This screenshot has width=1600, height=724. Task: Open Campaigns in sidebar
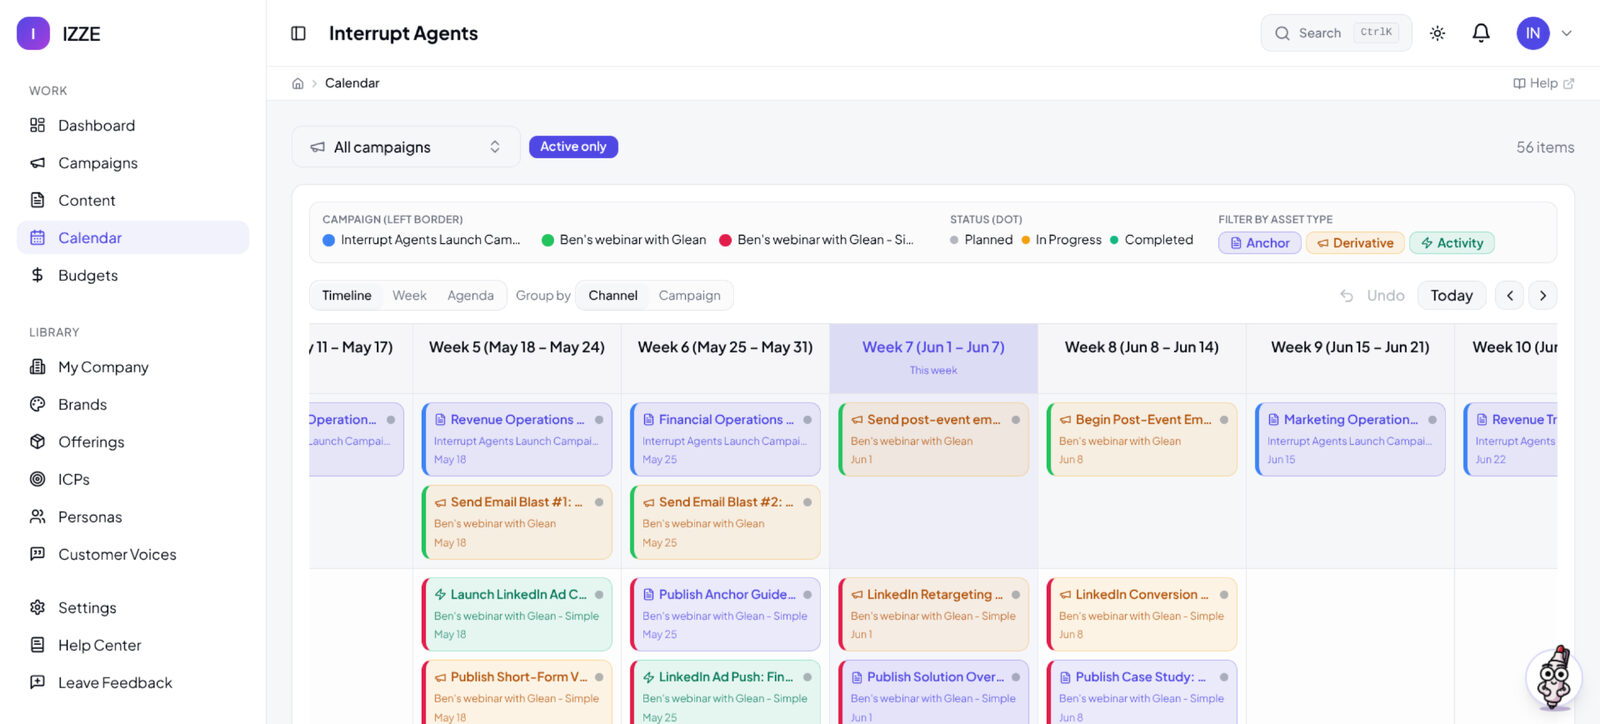click(133, 163)
